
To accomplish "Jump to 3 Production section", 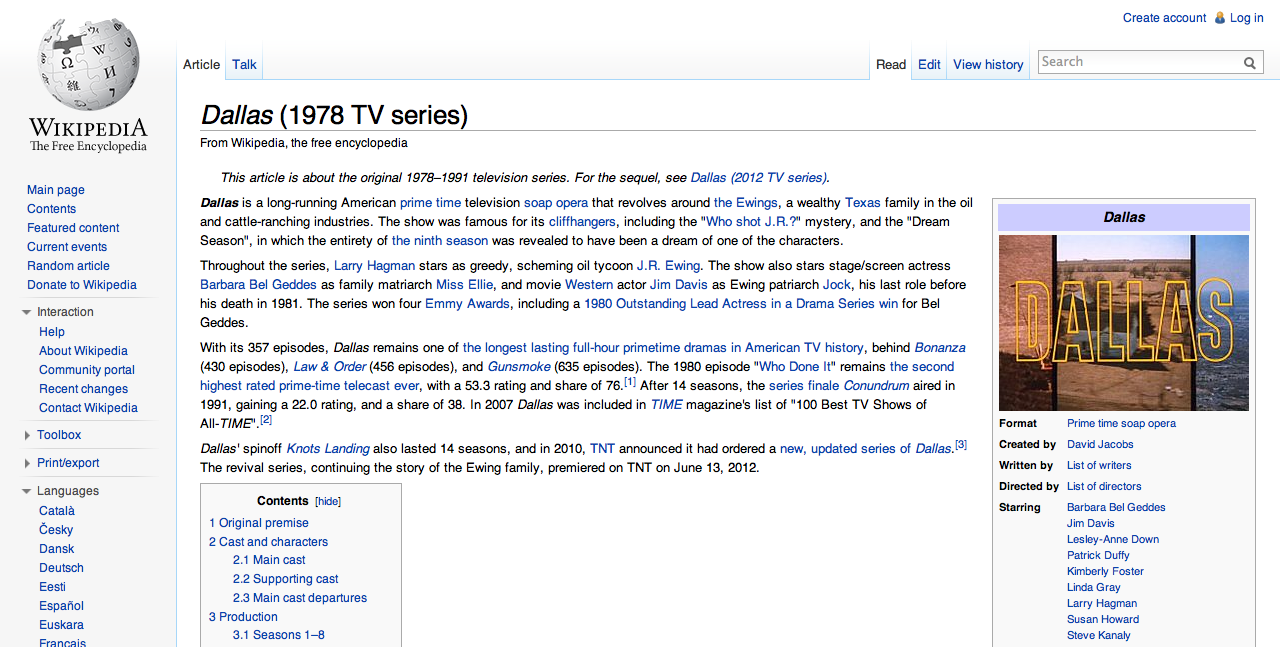I will pyautogui.click(x=243, y=617).
